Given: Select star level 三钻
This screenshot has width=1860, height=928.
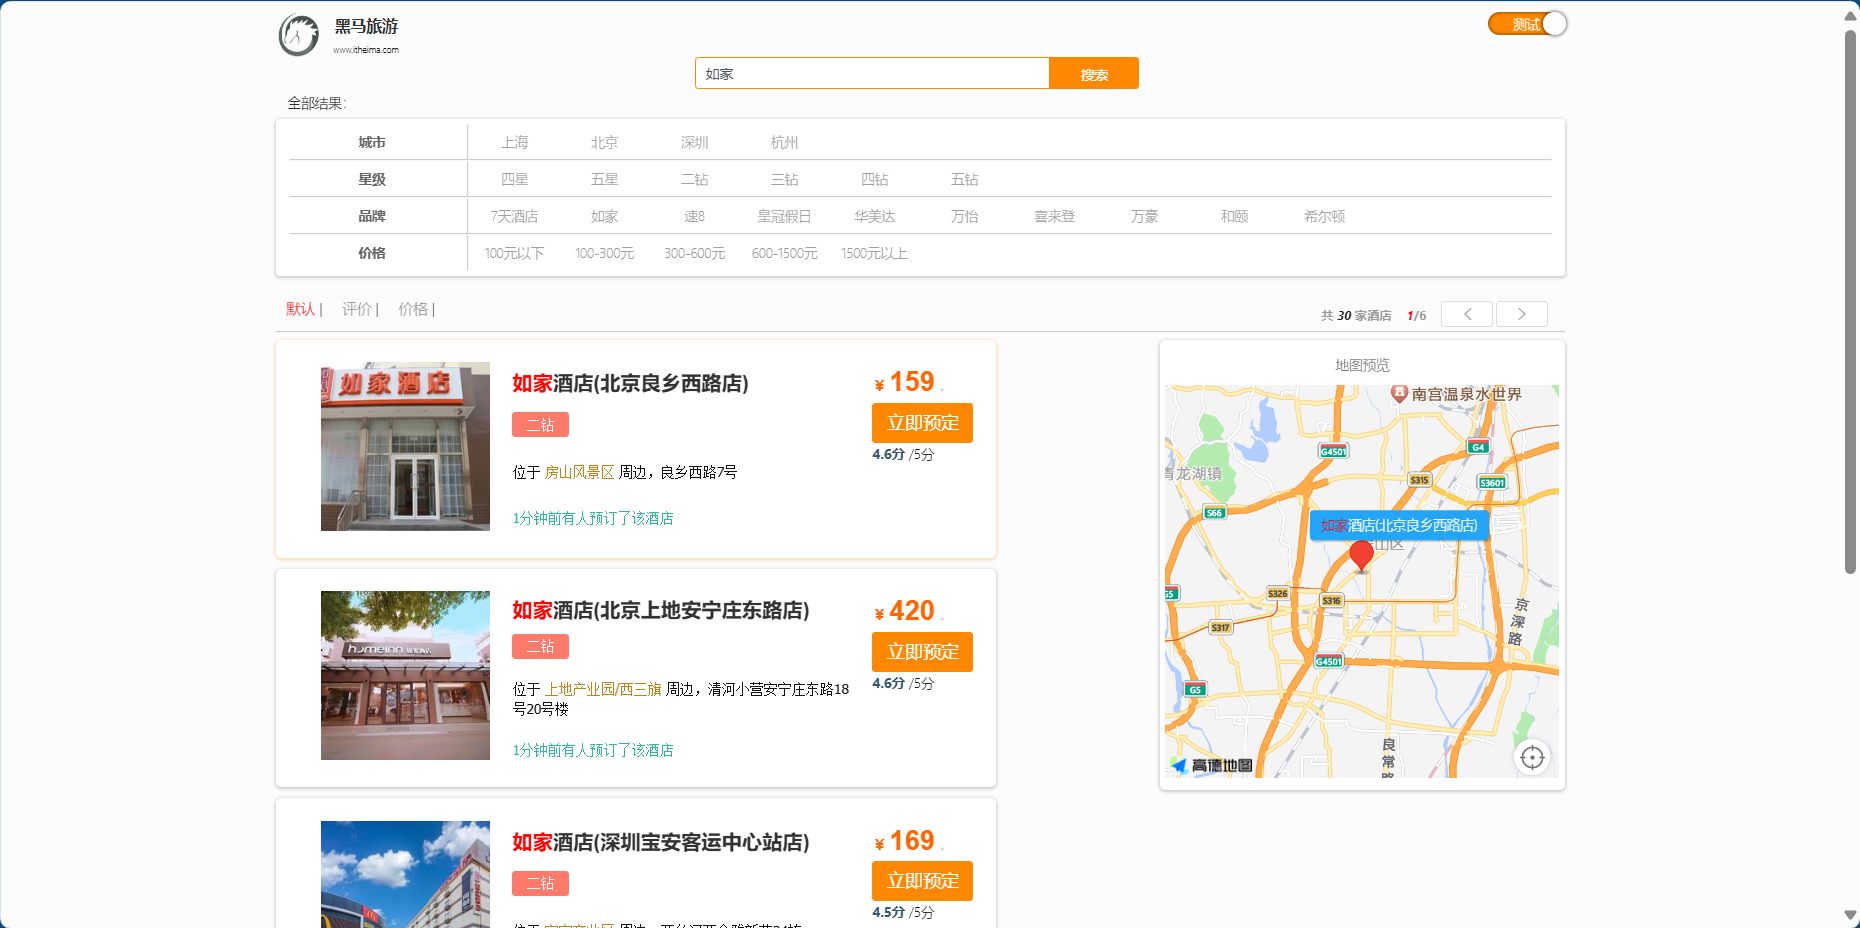Looking at the screenshot, I should coord(785,179).
